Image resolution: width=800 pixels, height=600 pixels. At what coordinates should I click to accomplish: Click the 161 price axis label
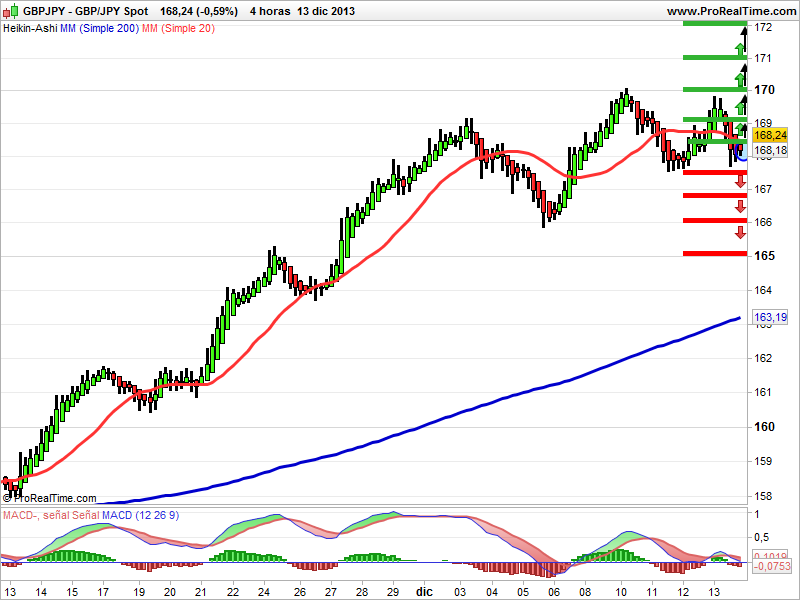[763, 392]
